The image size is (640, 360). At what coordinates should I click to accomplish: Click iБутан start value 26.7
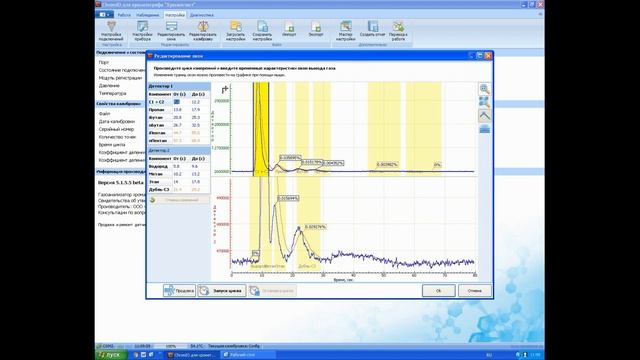[178, 125]
